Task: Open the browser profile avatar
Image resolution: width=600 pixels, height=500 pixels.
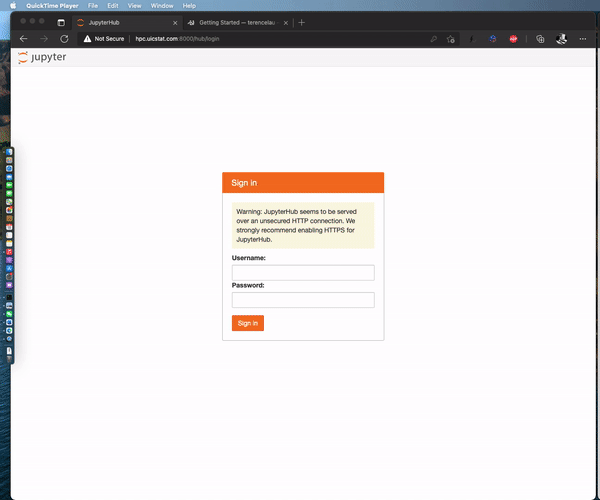Action: [561, 39]
